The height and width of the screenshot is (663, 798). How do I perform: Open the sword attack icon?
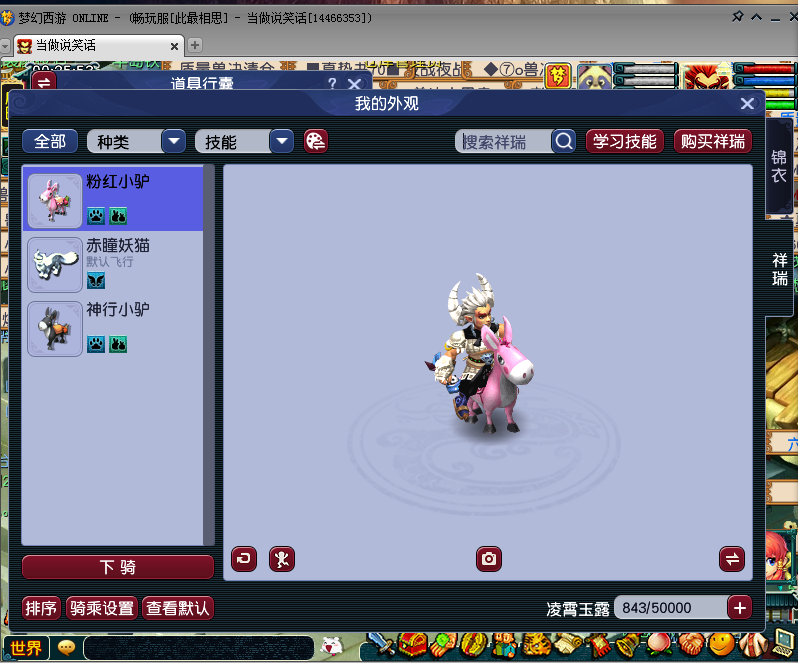coord(382,645)
